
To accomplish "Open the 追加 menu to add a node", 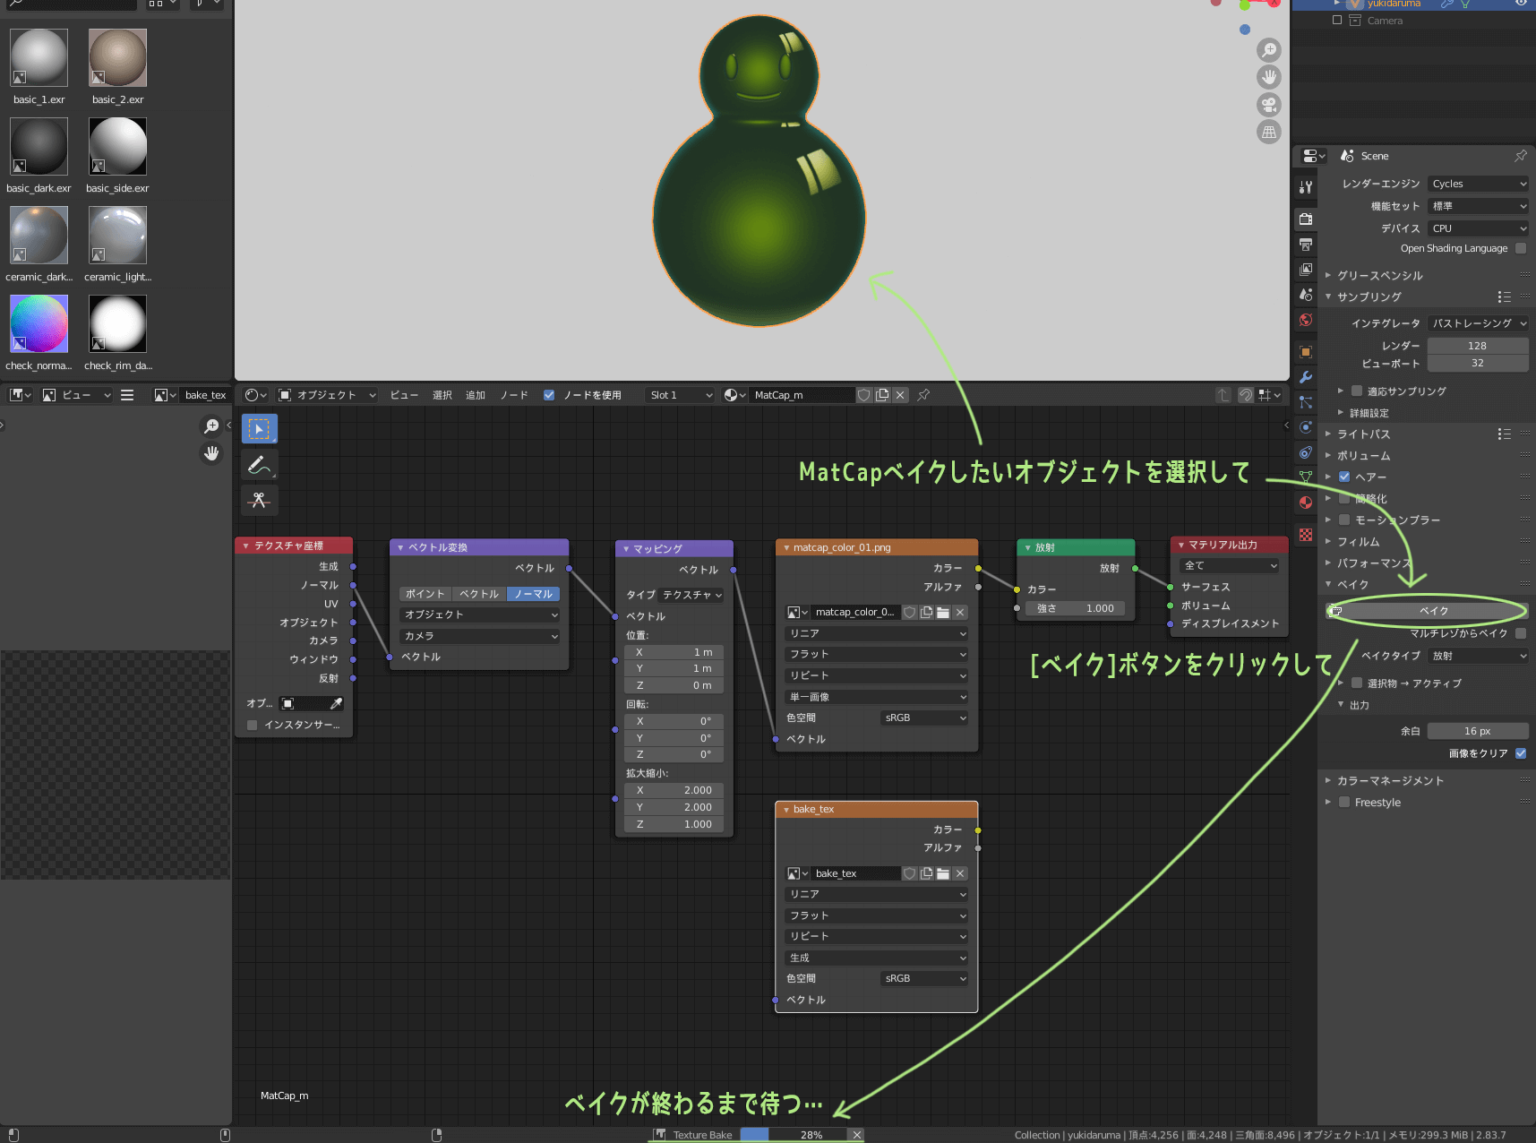I will point(475,394).
